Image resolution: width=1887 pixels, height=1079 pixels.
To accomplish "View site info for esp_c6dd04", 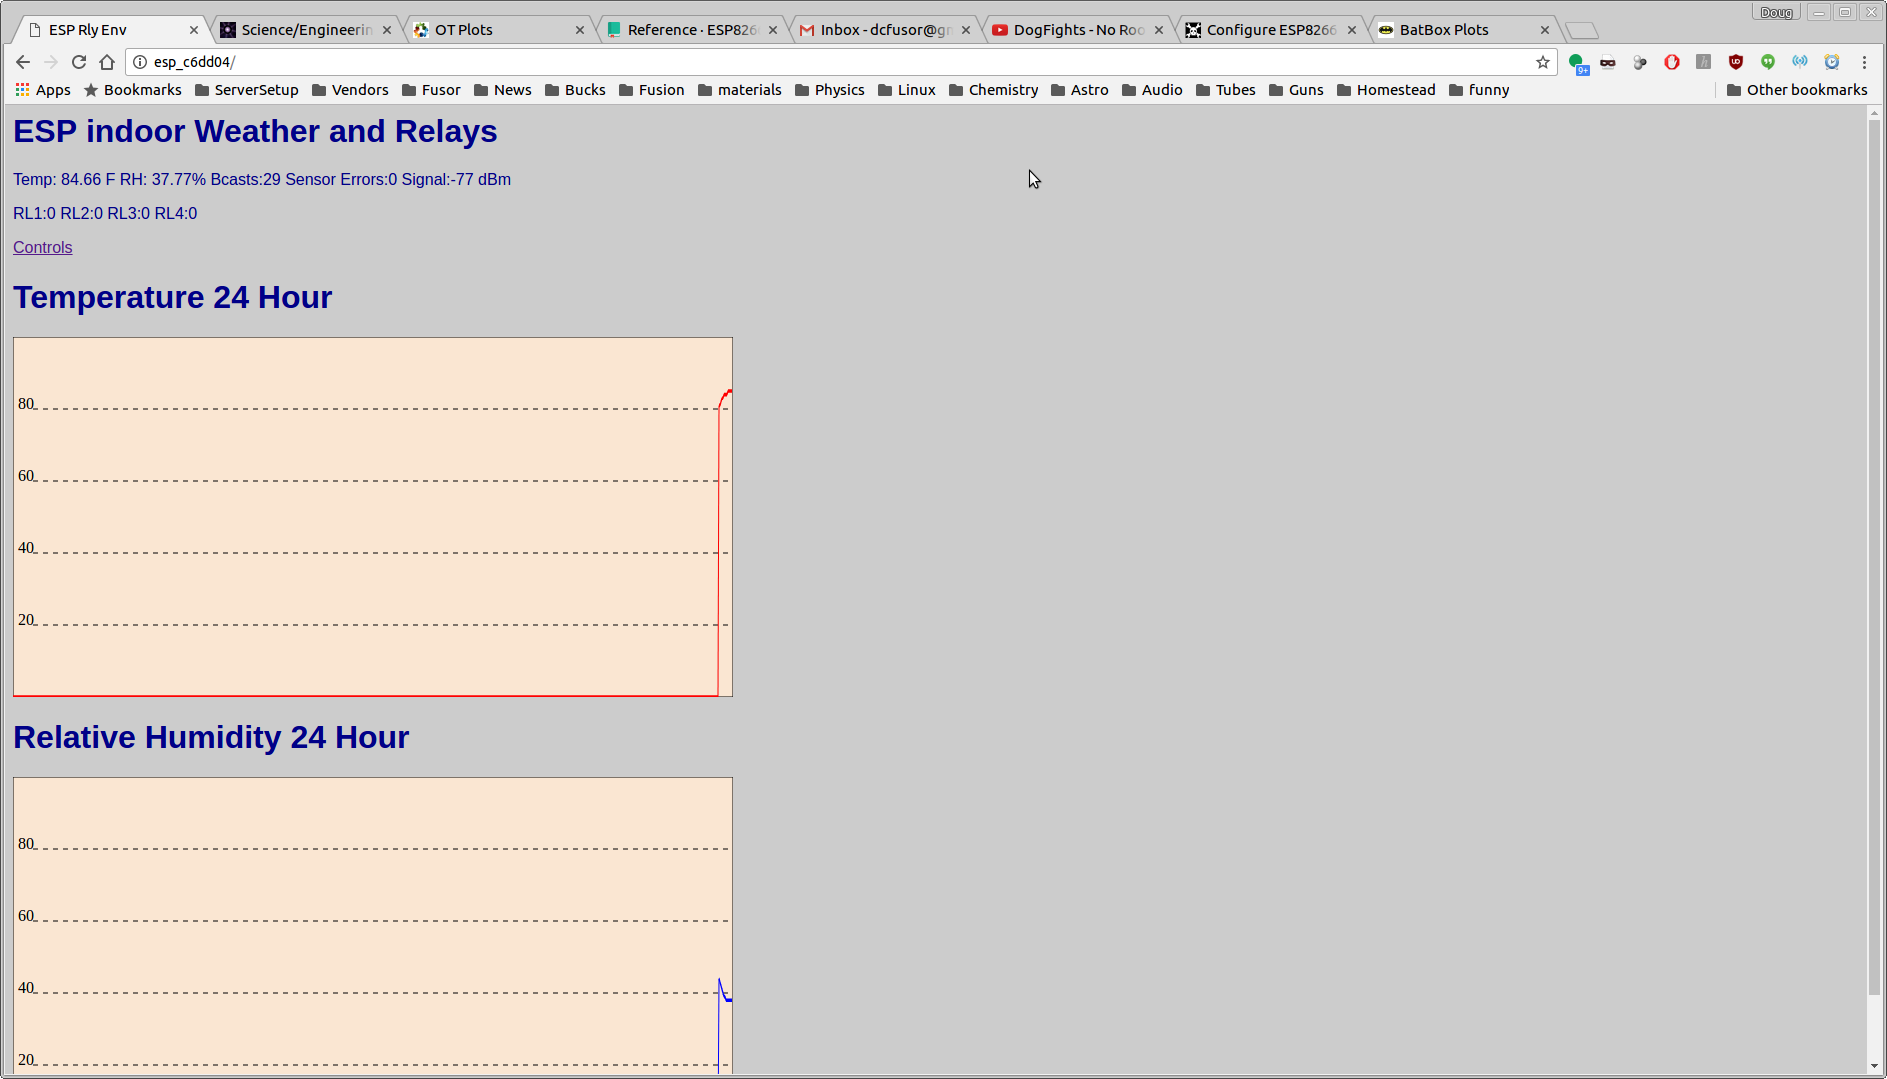I will (x=140, y=62).
